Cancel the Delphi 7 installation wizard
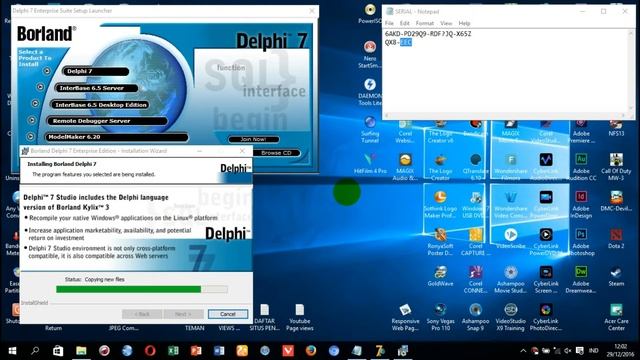Screen dimensions: 640x360 click(228, 314)
